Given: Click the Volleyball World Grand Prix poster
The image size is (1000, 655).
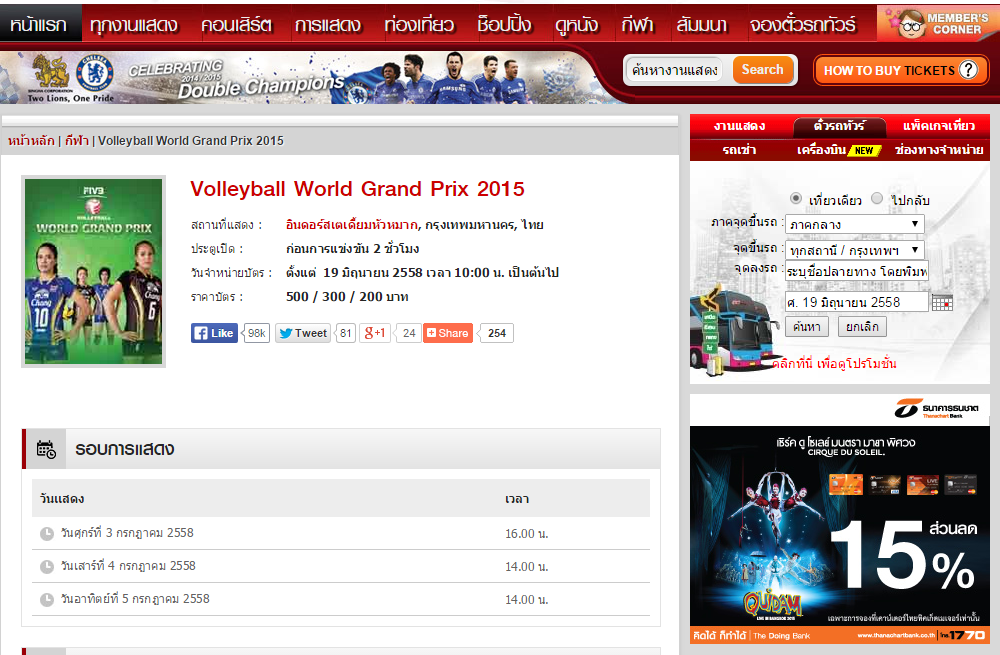Looking at the screenshot, I should coord(93,271).
